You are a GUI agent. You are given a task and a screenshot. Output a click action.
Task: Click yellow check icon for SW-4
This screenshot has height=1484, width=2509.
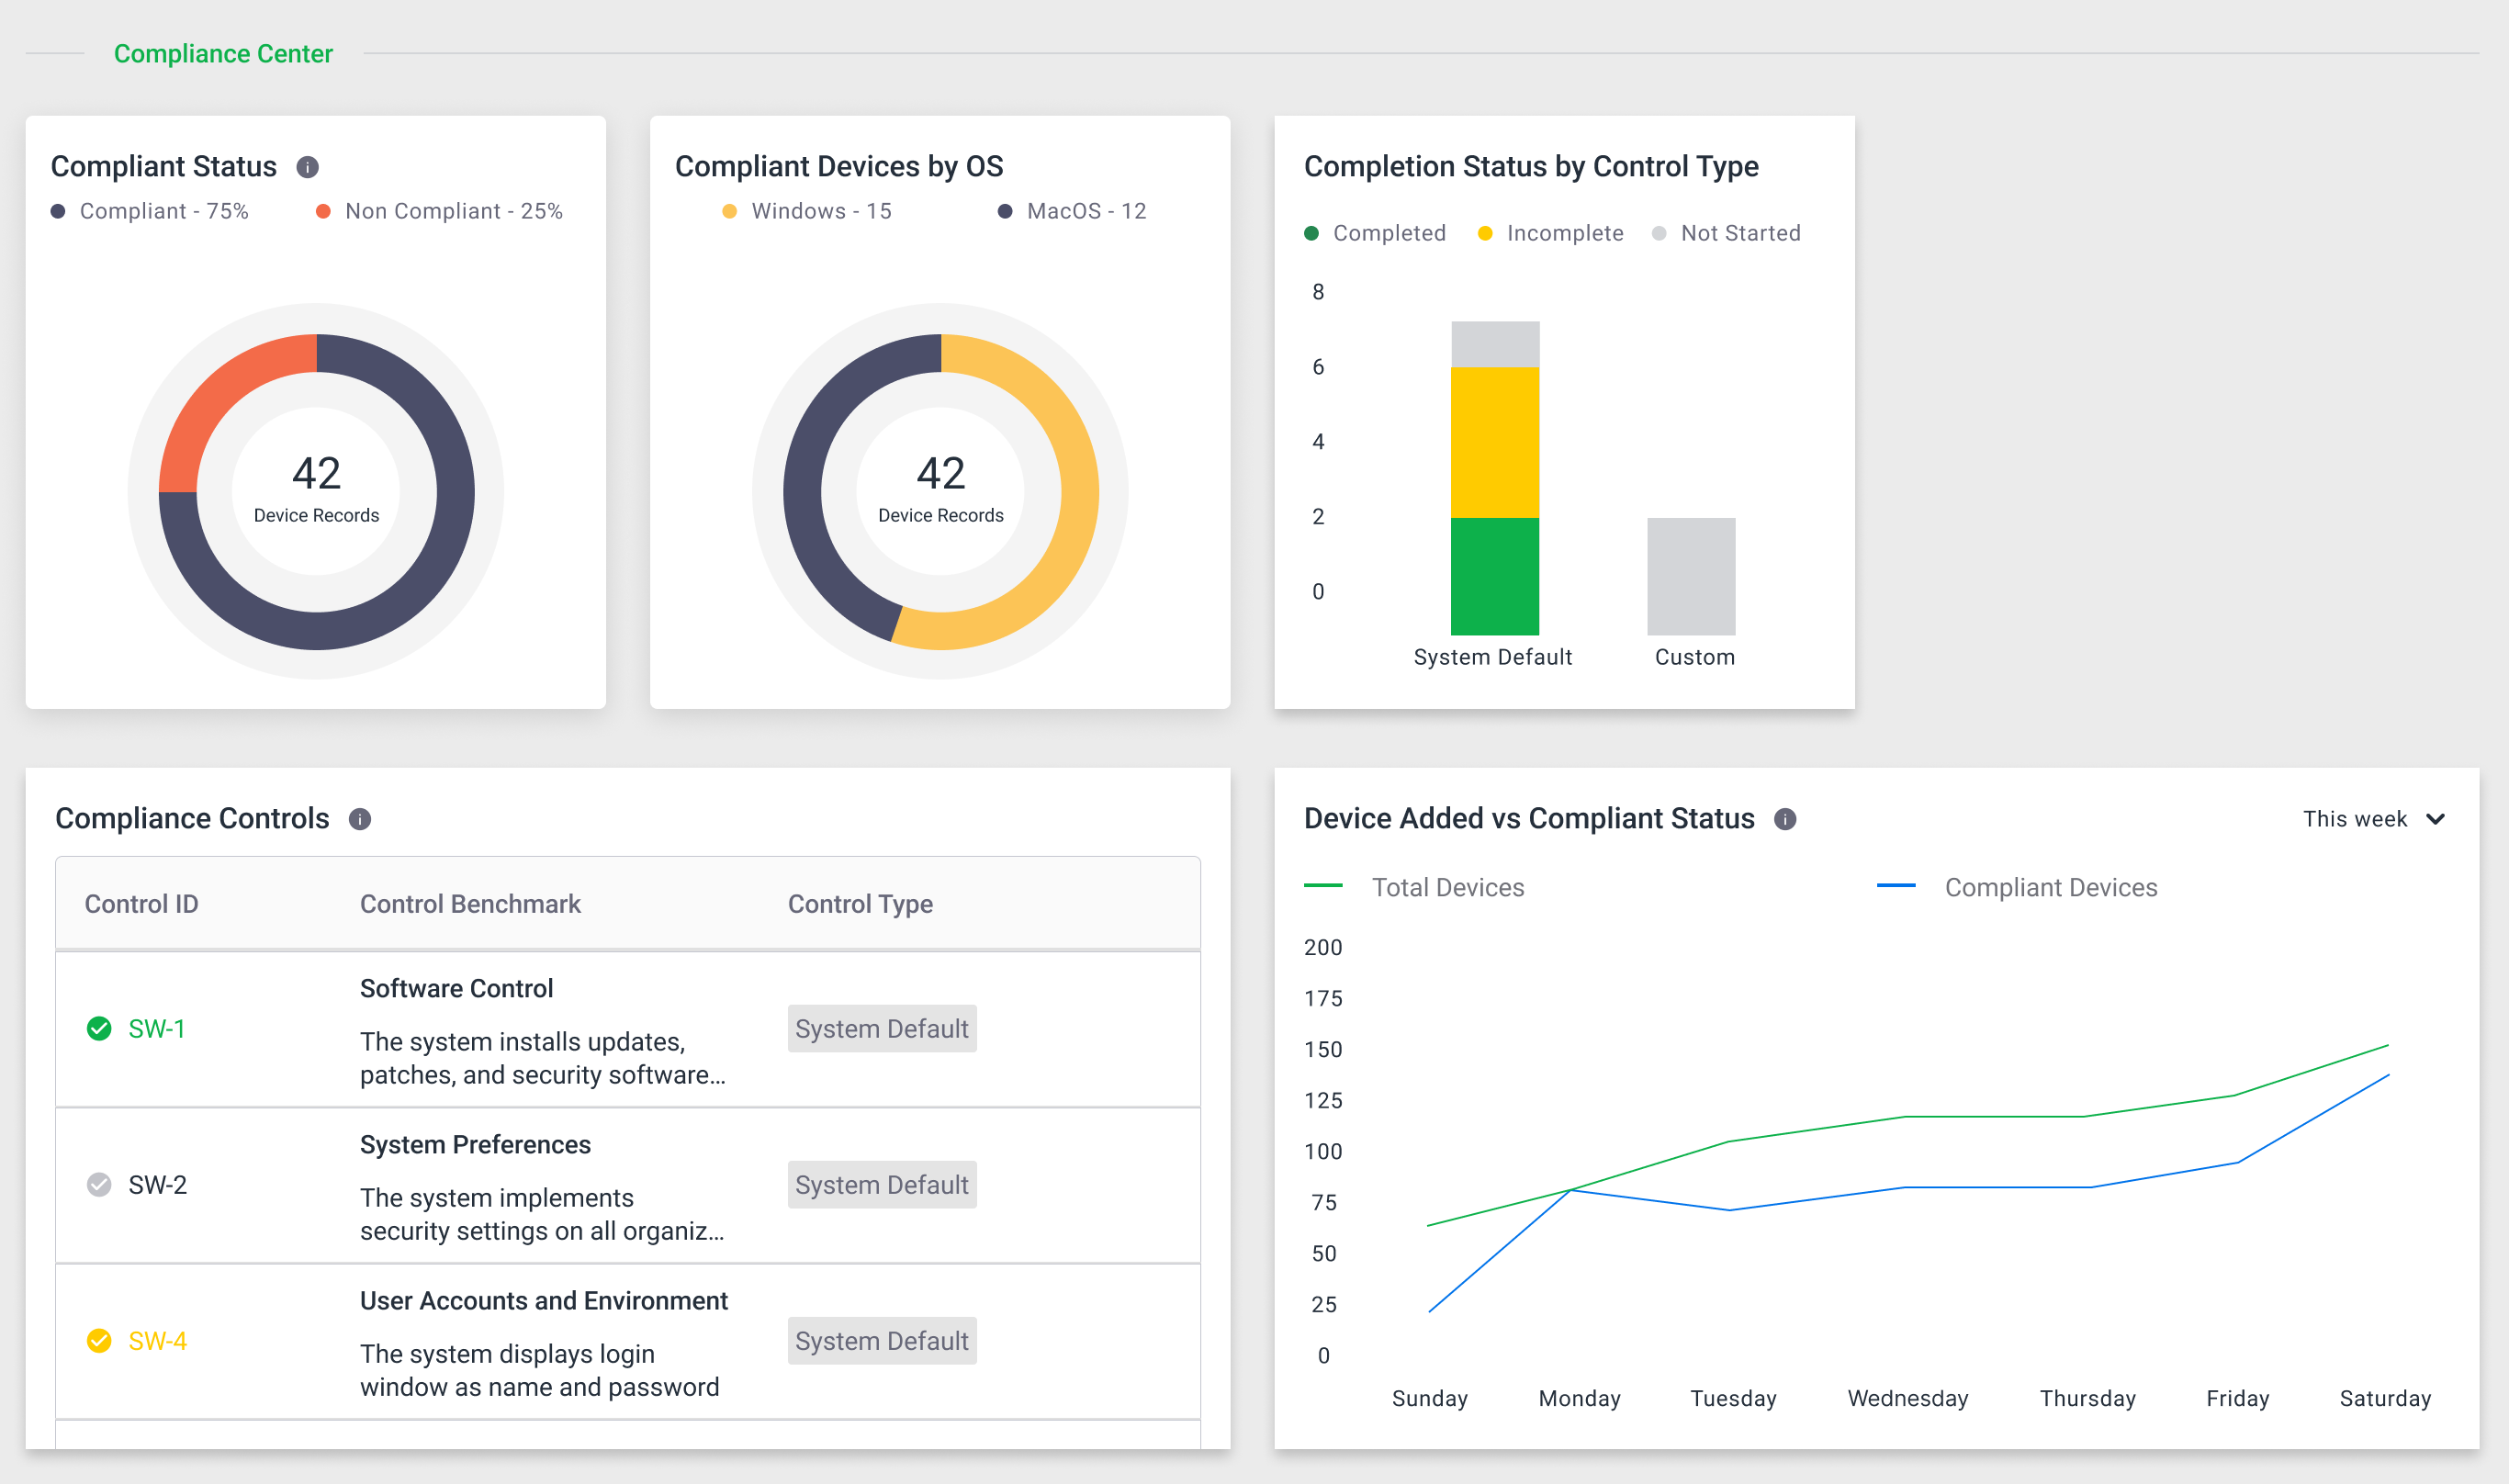[99, 1341]
